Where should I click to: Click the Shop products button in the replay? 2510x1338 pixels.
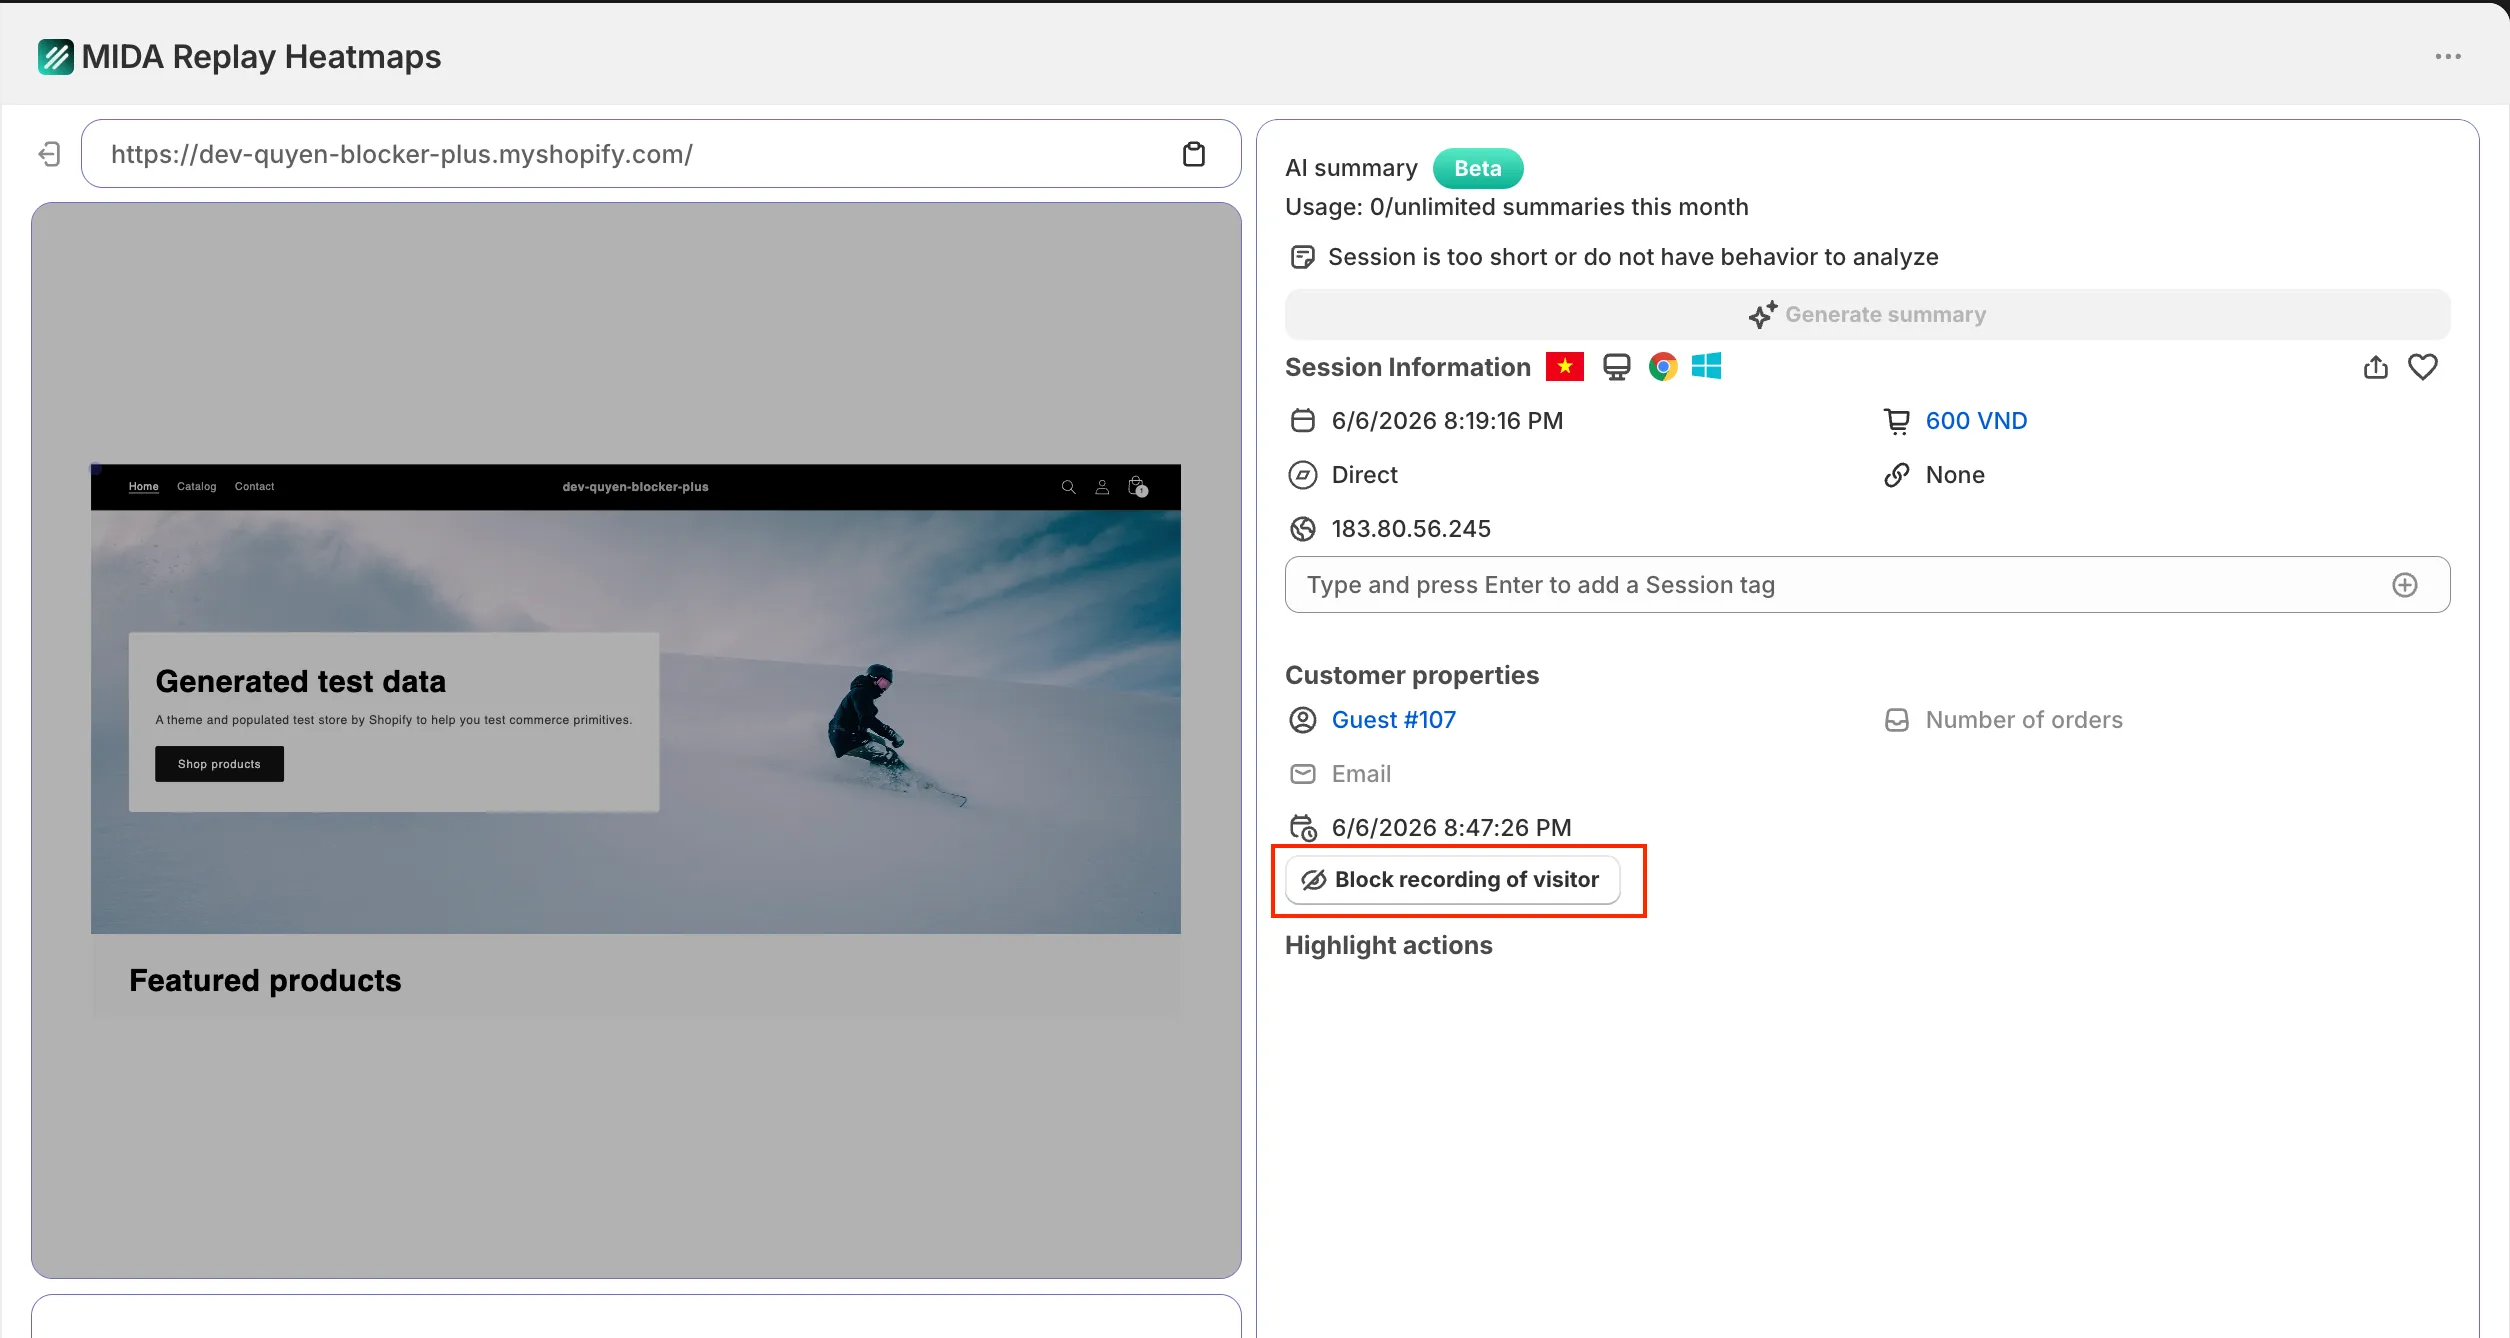tap(219, 764)
